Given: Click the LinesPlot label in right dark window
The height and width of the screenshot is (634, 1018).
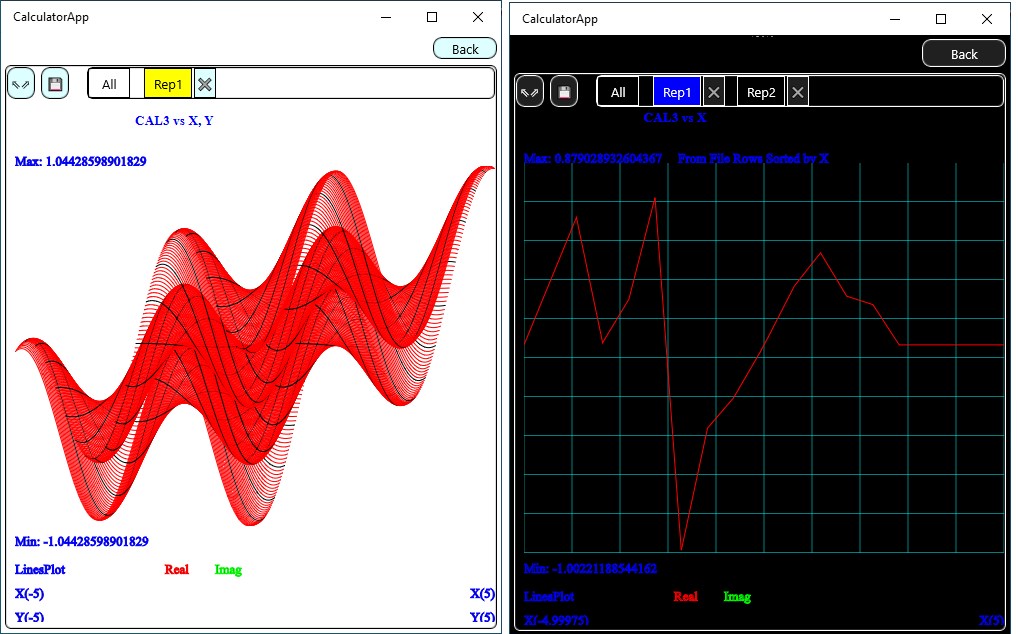Looking at the screenshot, I should click(x=549, y=596).
